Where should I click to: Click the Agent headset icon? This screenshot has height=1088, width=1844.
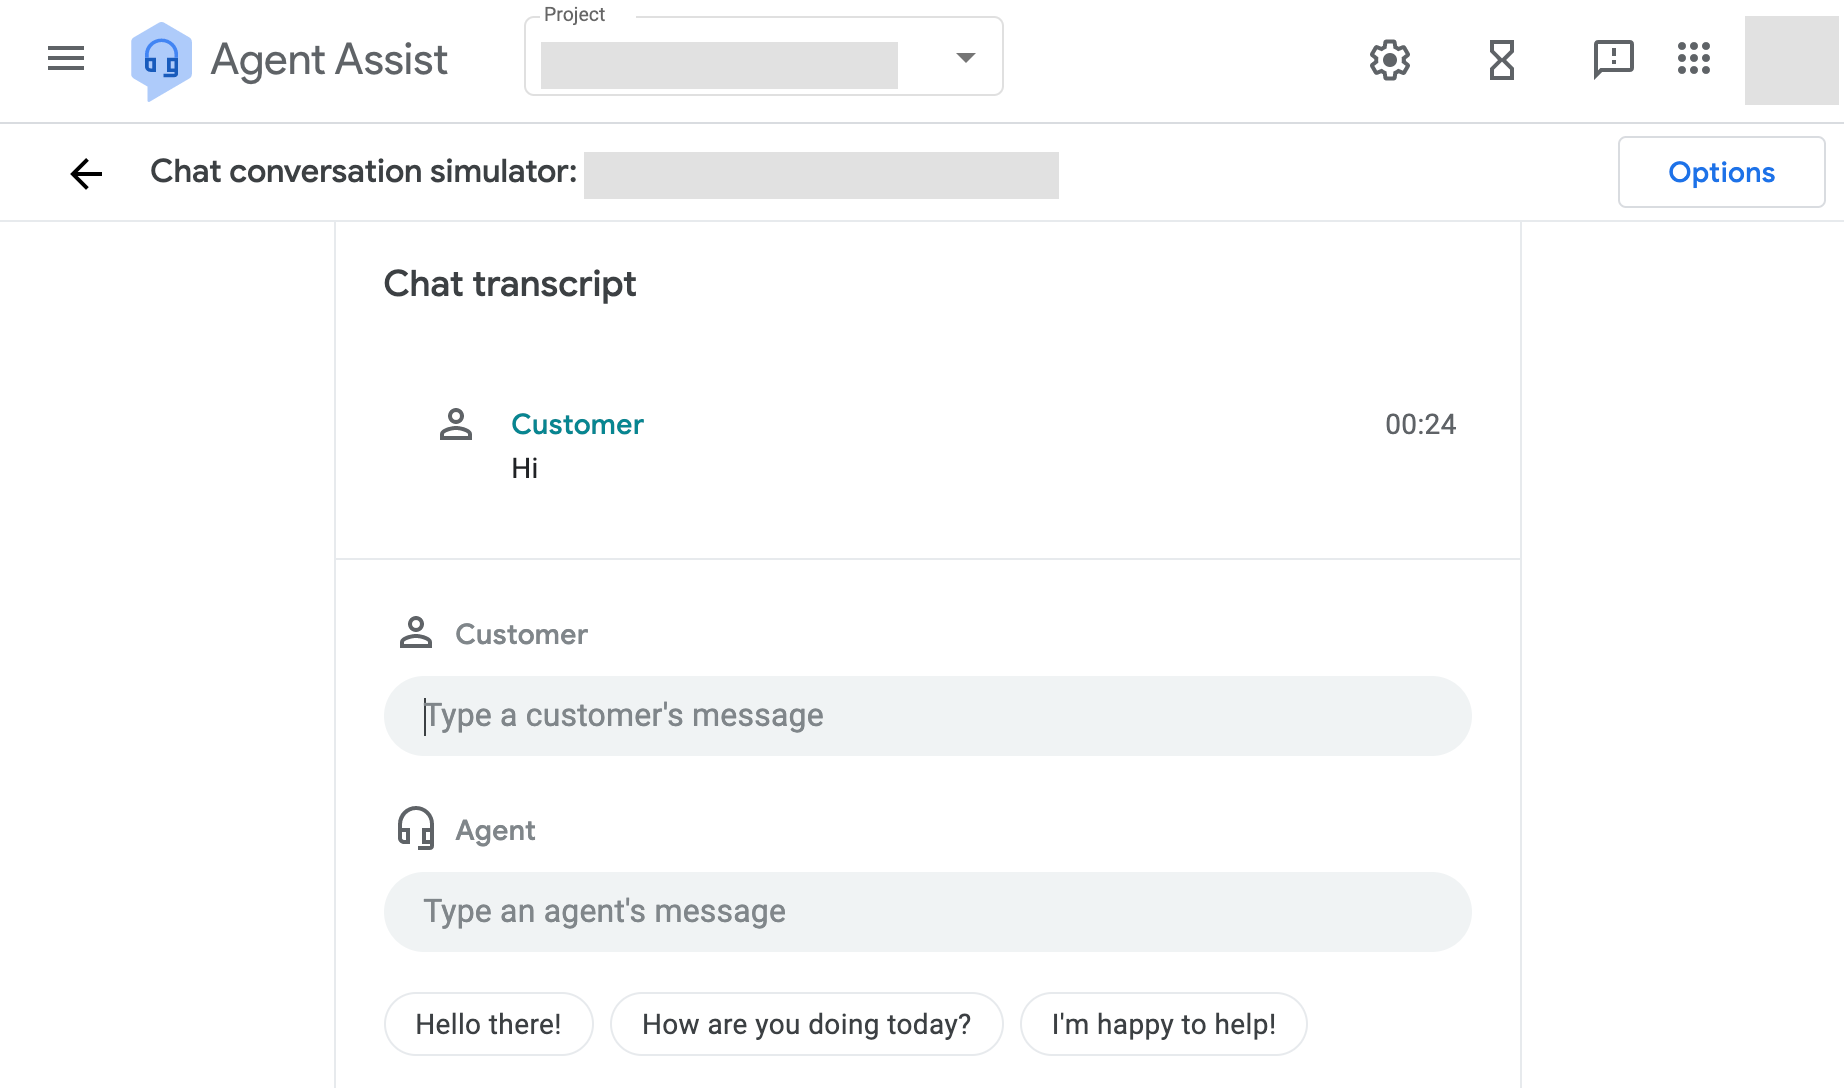416,829
